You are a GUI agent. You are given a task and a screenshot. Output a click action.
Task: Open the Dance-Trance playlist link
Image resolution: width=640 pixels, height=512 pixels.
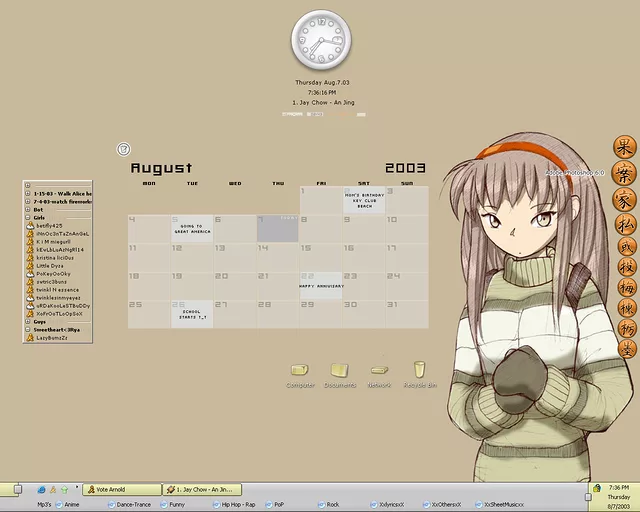coord(134,505)
